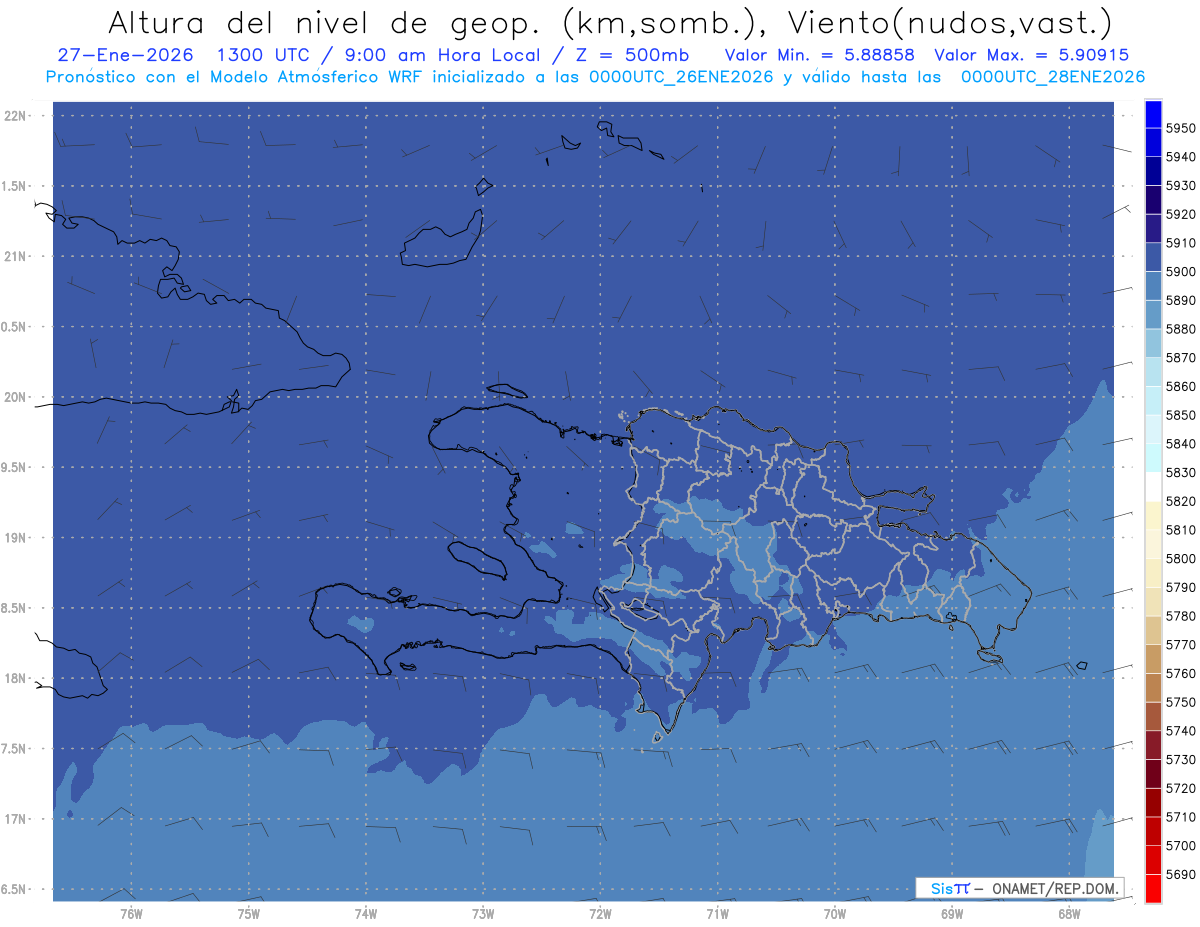This screenshot has height=927, width=1200.
Task: Click the "0000UTC_28ENE2026" validity text
Action: coord(1052,77)
